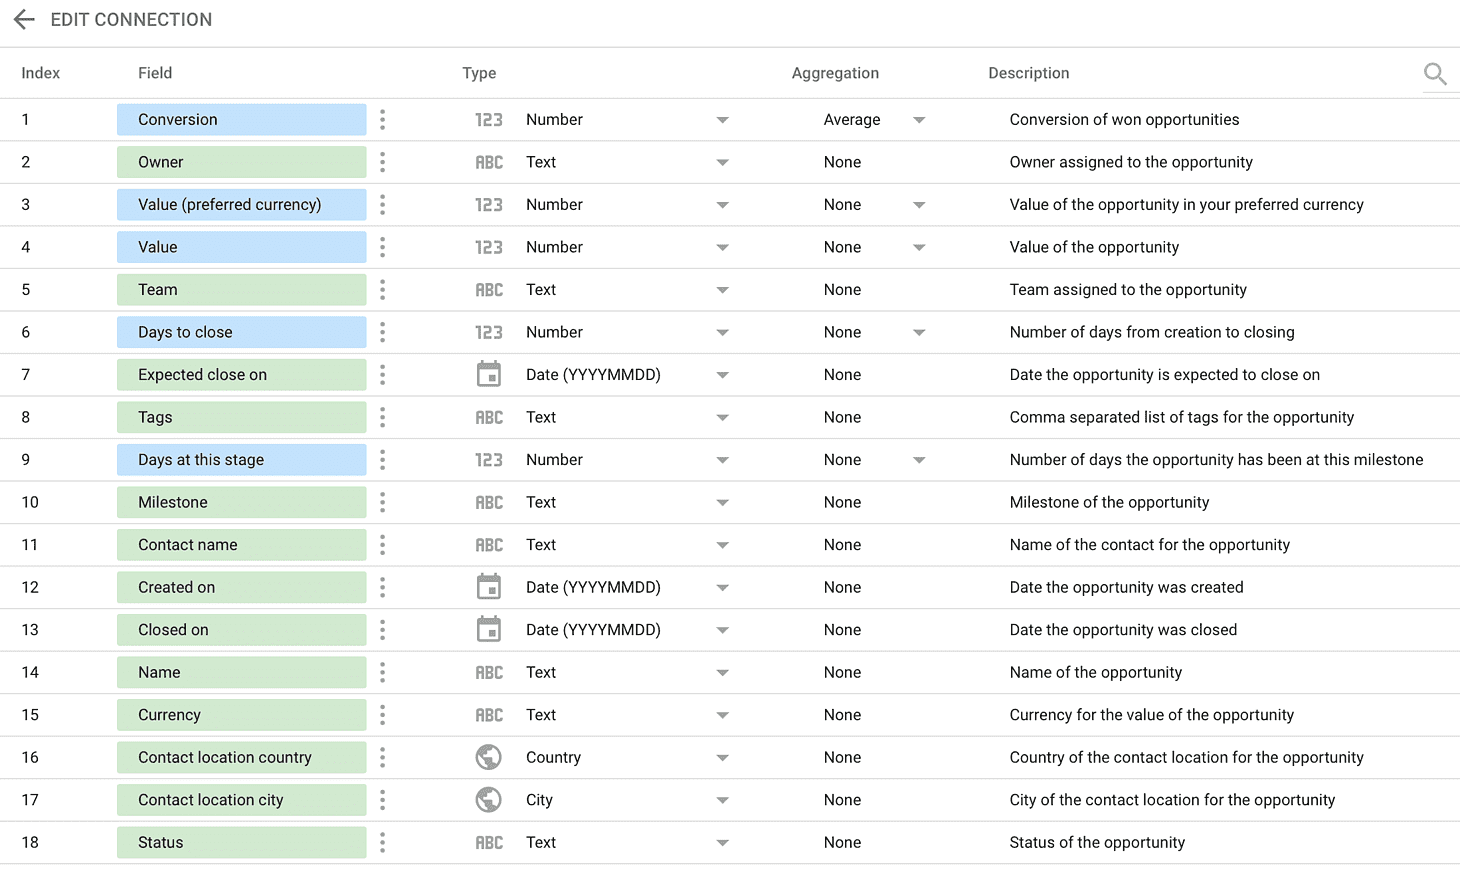Open the three-dot menu for Conversion field

[x=383, y=120]
